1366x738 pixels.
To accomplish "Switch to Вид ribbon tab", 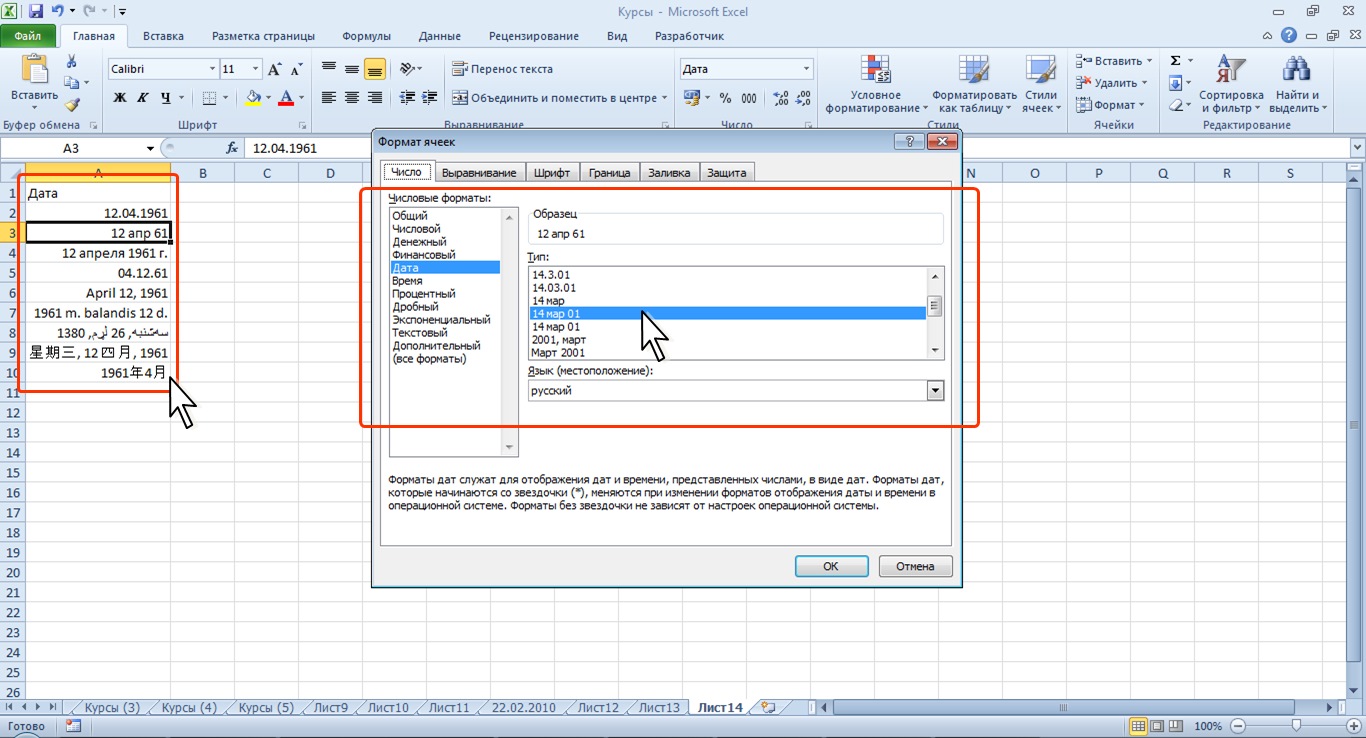I will 617,36.
